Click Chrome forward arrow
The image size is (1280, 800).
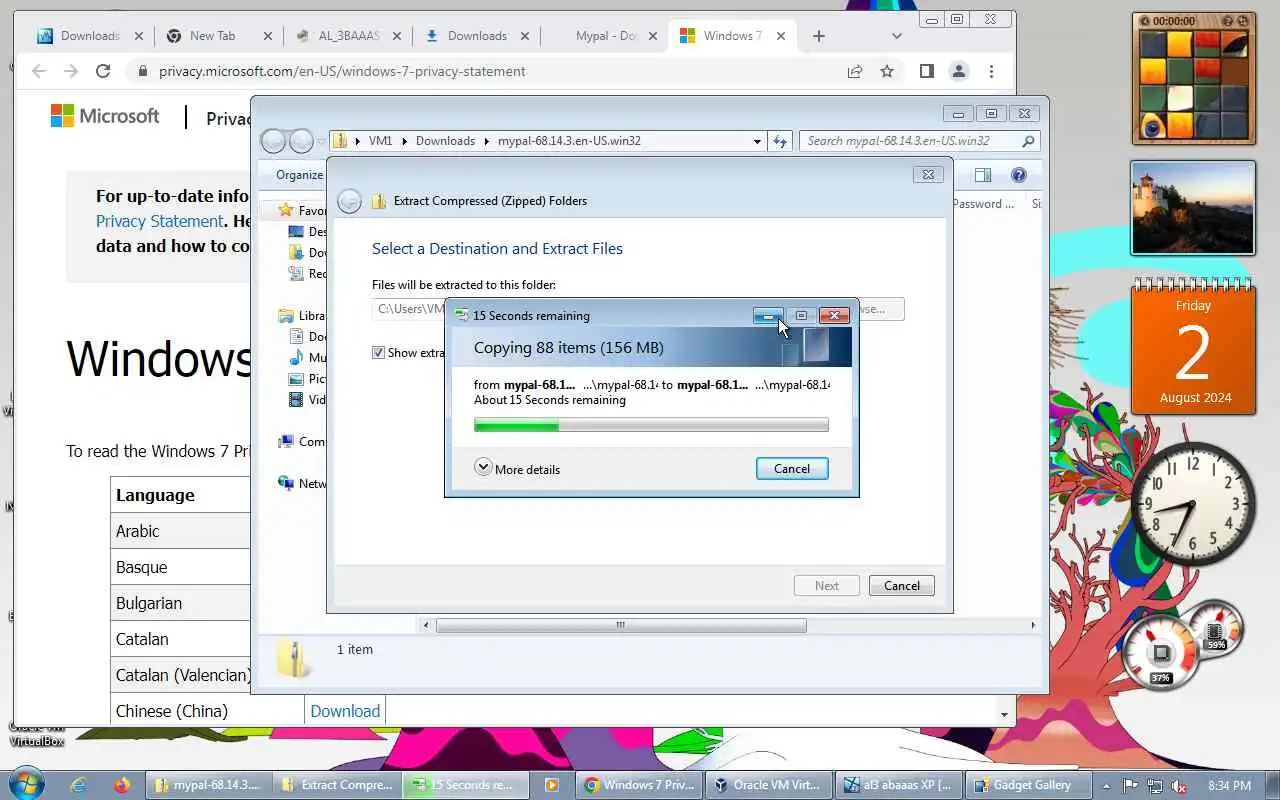71,71
